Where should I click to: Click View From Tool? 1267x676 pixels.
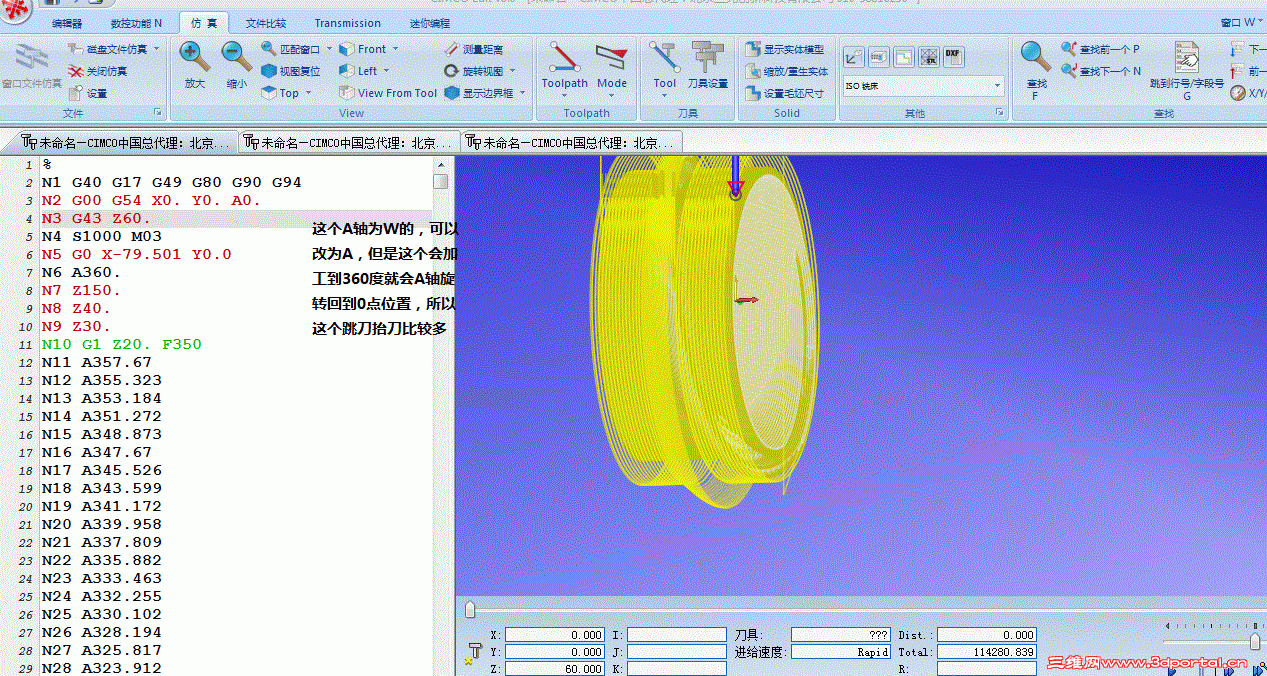click(x=388, y=93)
